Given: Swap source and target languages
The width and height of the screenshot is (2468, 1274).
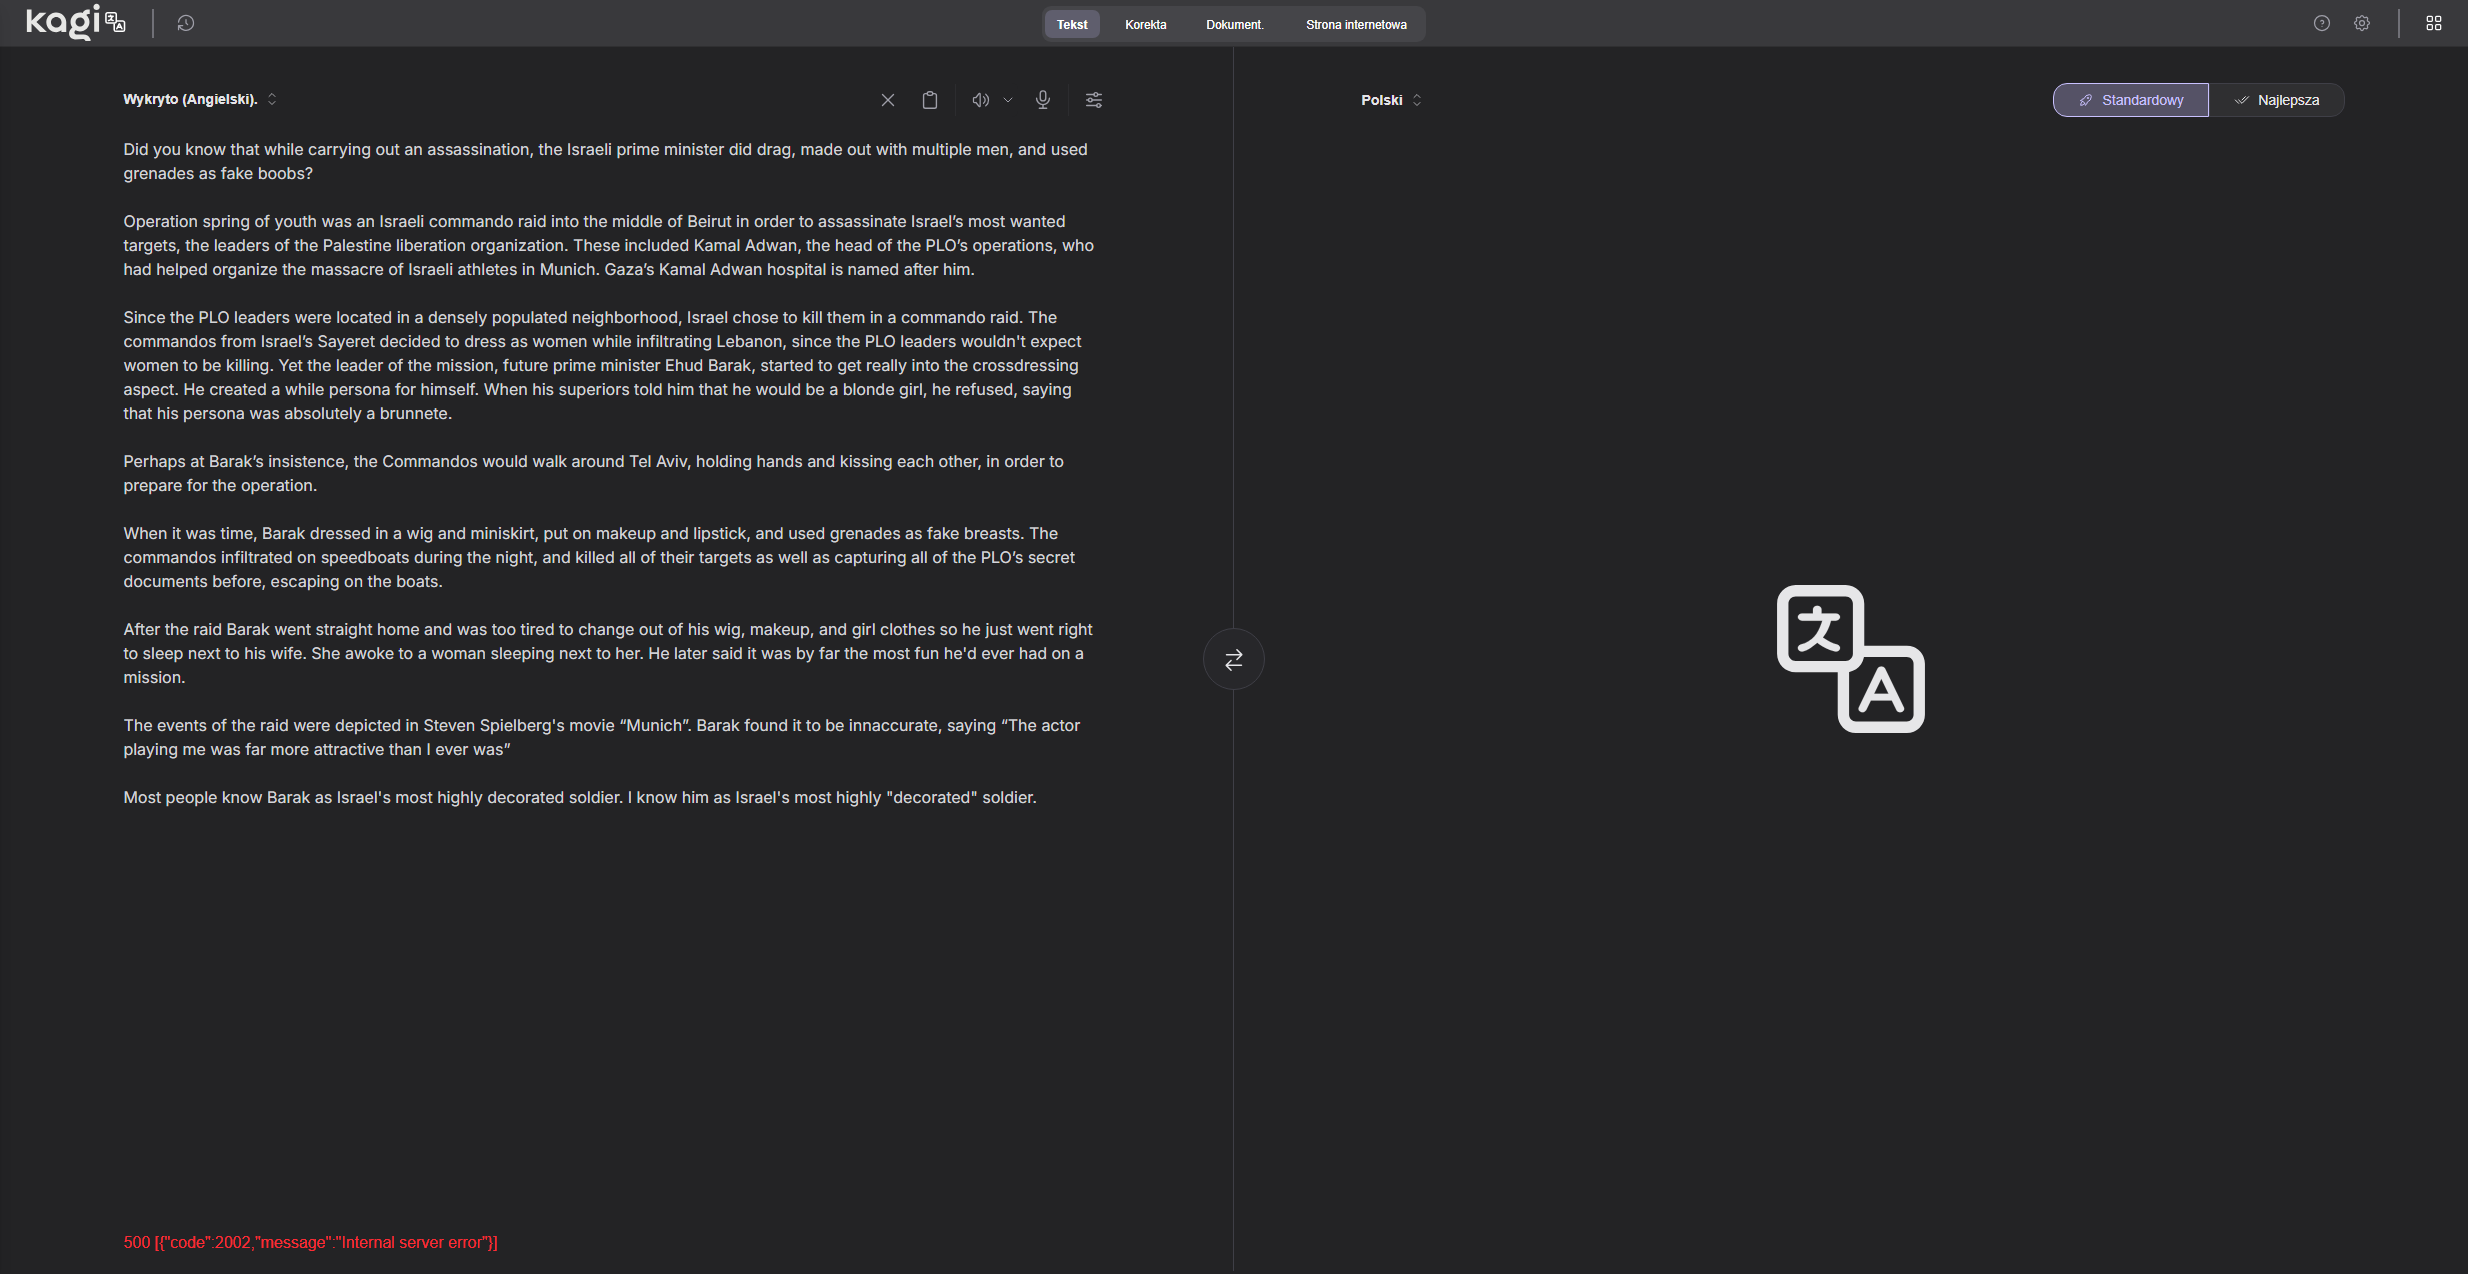Looking at the screenshot, I should coord(1233,659).
